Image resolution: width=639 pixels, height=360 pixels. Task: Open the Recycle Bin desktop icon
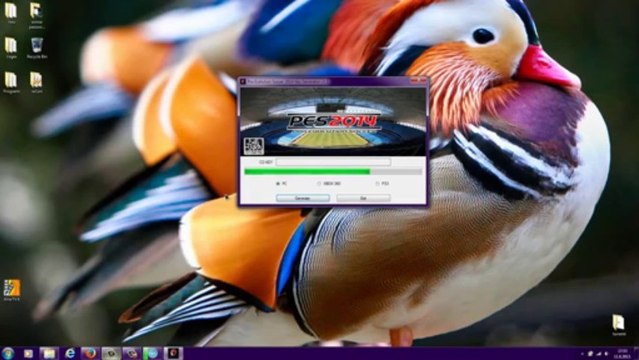click(37, 48)
